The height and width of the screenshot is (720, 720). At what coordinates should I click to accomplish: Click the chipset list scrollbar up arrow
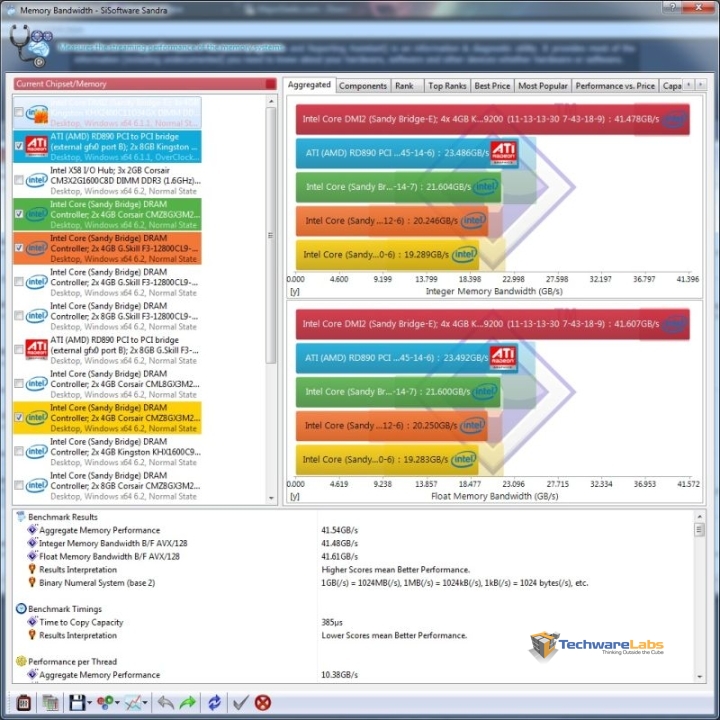(x=271, y=101)
